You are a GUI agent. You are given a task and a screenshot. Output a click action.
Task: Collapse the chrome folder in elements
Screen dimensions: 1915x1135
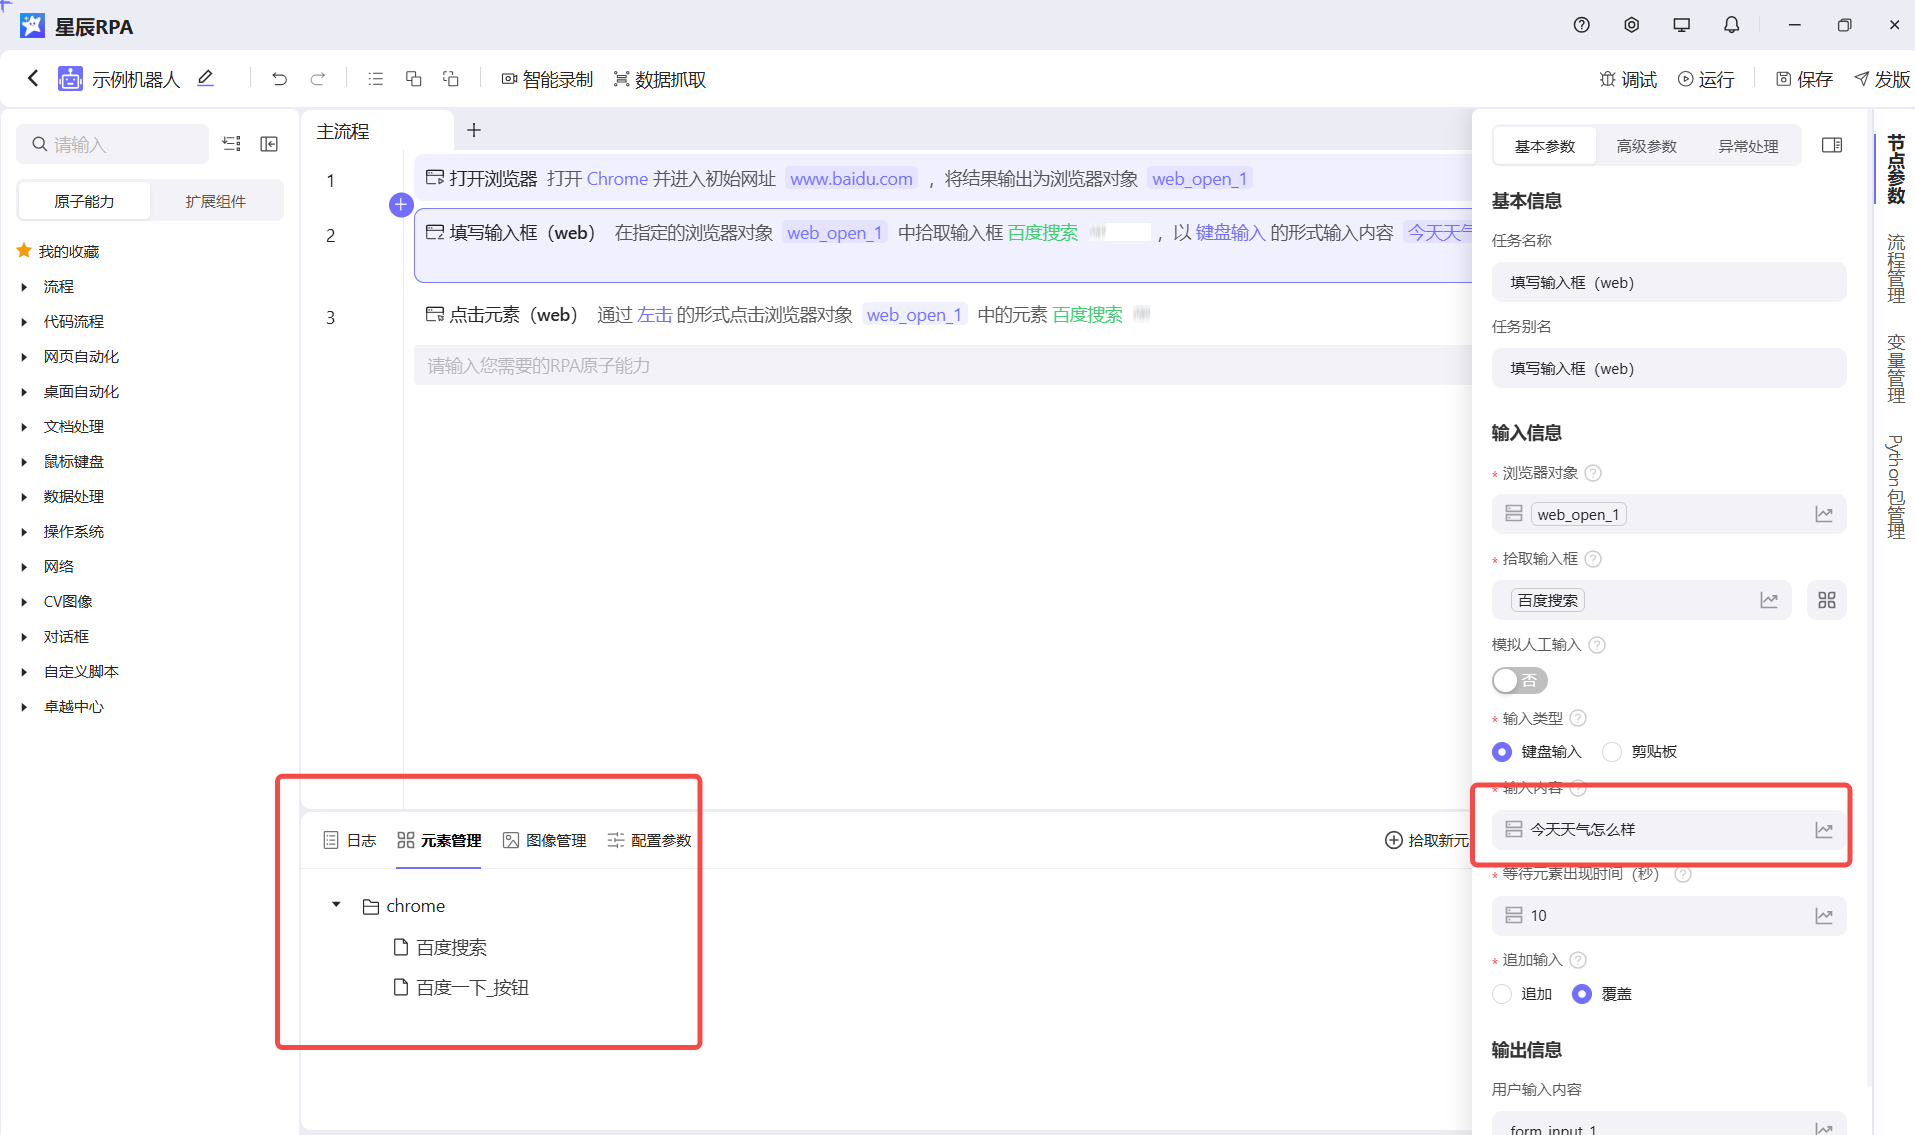point(336,905)
